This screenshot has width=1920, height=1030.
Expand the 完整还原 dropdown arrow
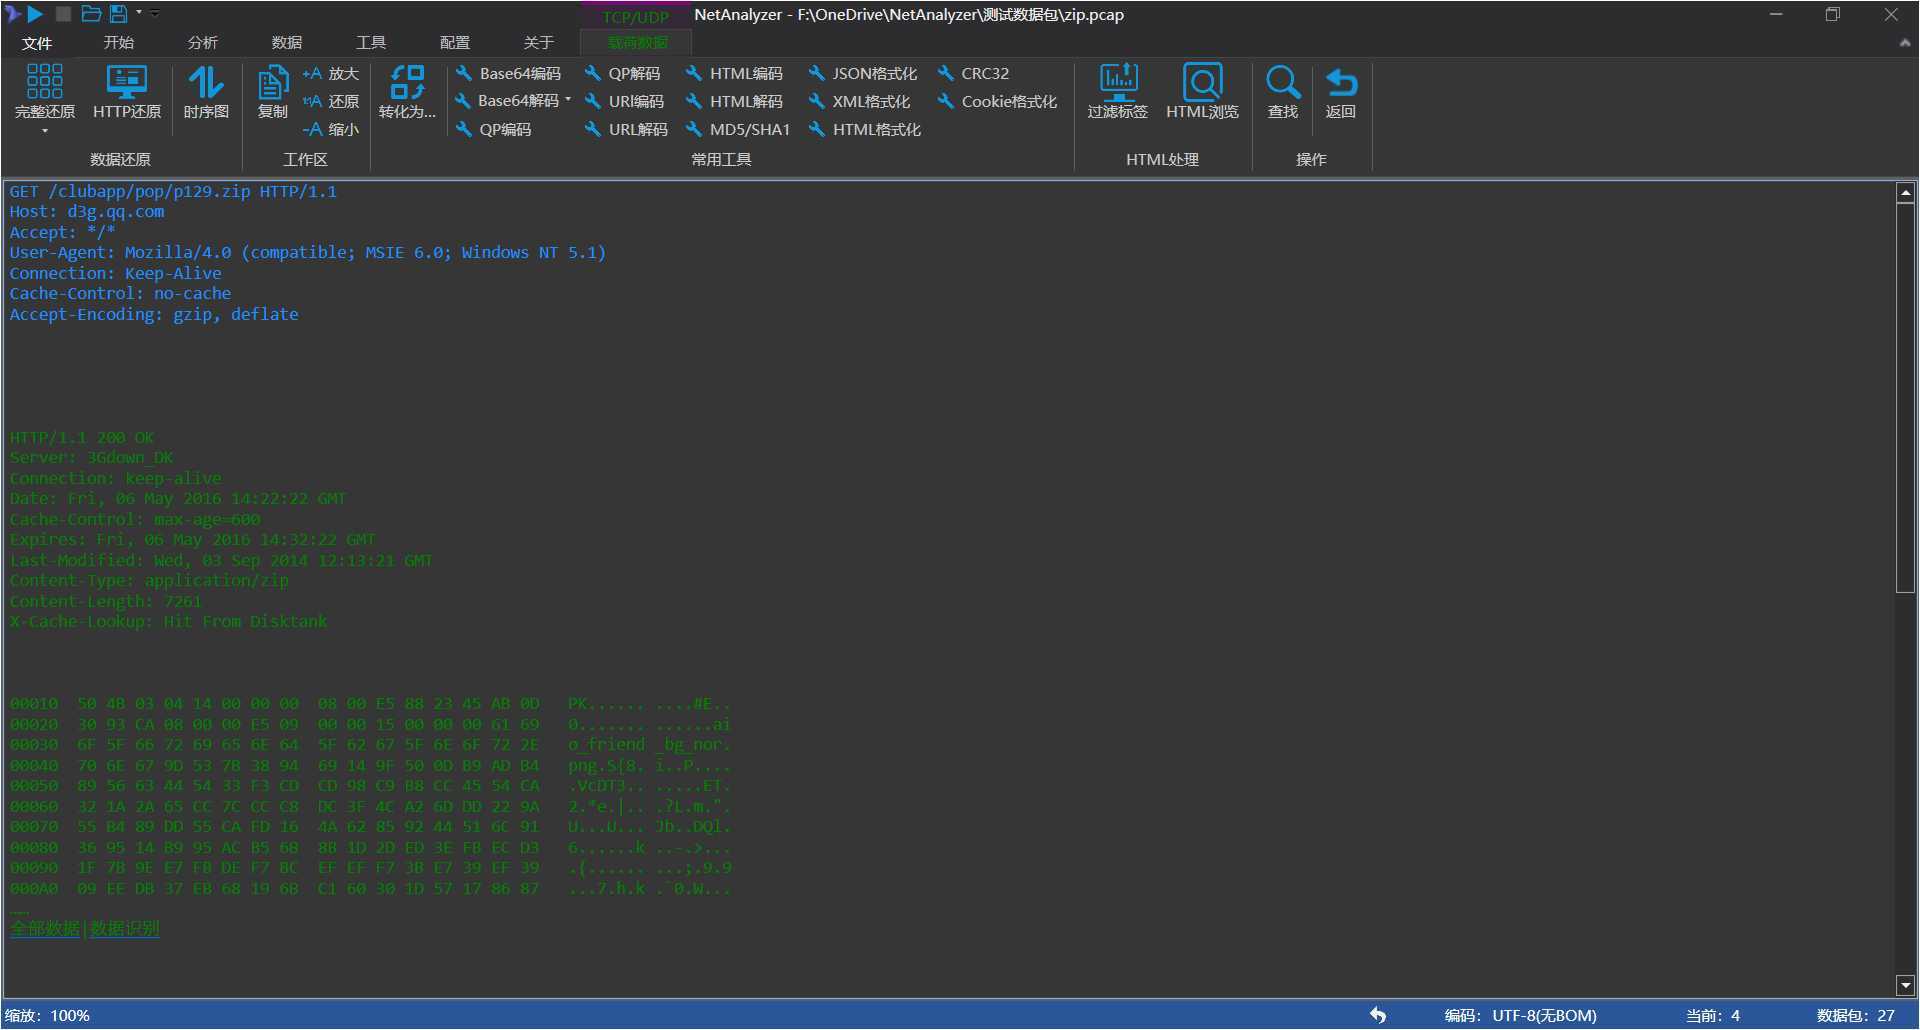45,131
